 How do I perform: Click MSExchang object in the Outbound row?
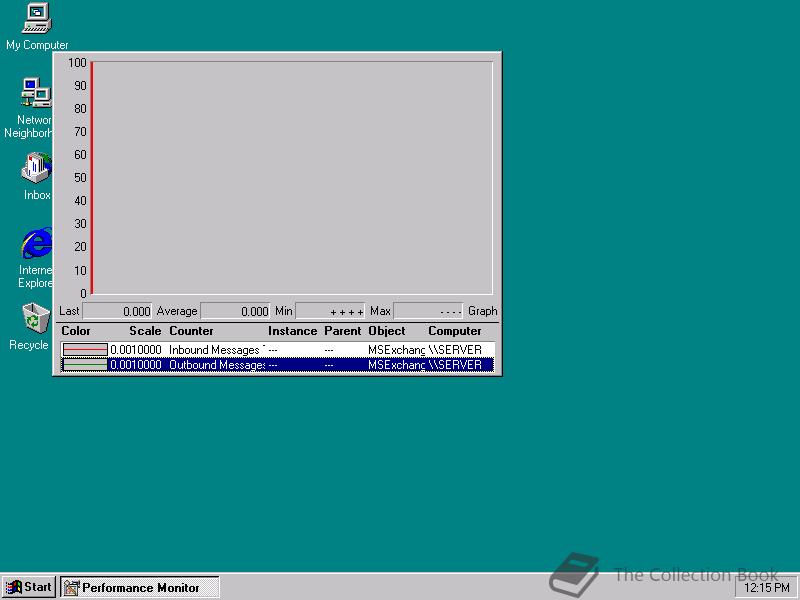coord(396,365)
